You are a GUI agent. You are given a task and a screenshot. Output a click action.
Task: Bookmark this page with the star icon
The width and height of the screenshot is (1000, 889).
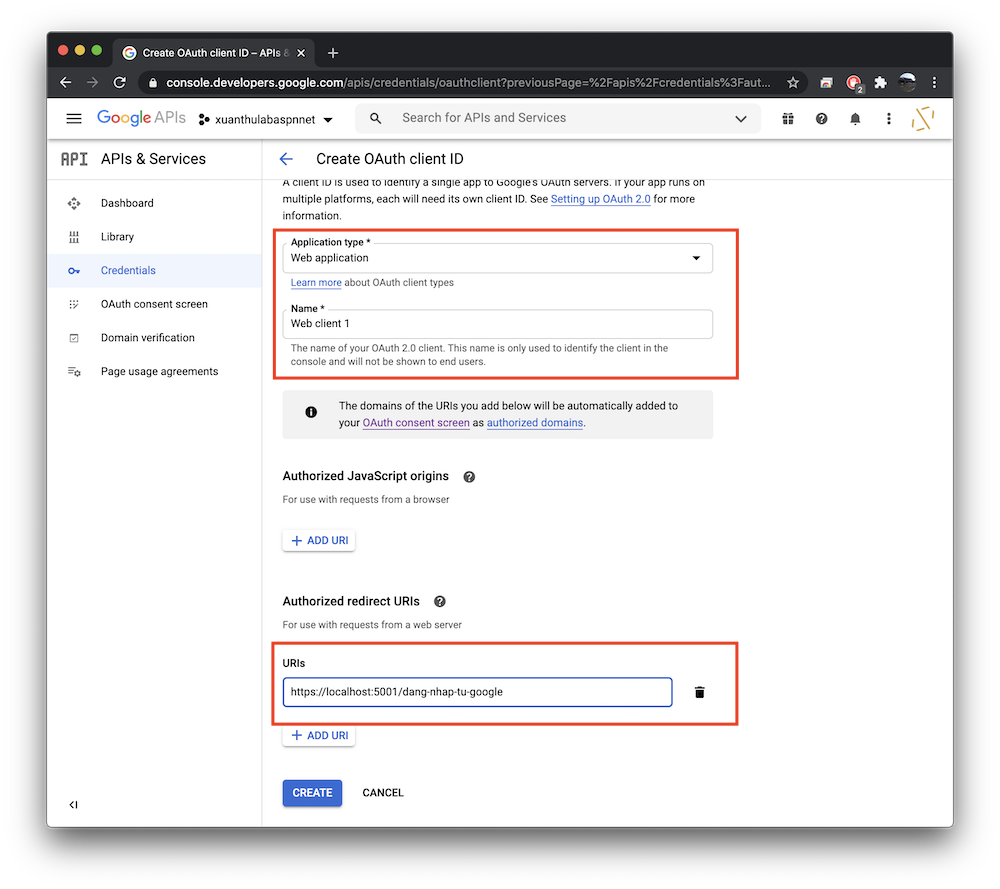click(x=793, y=82)
